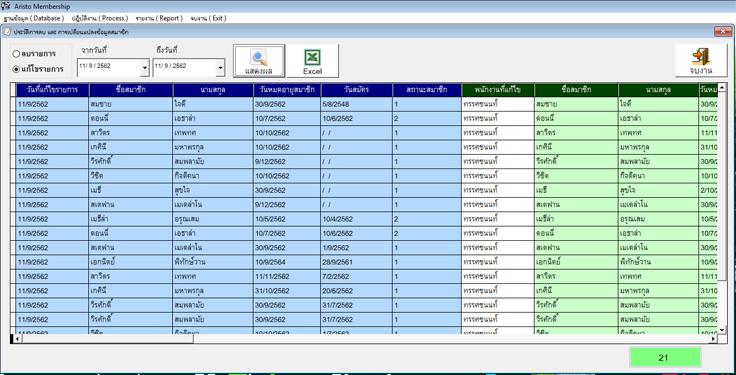Select the 10/5/2562 expiry date cell
This screenshot has height=375, width=736.
coord(287,219)
